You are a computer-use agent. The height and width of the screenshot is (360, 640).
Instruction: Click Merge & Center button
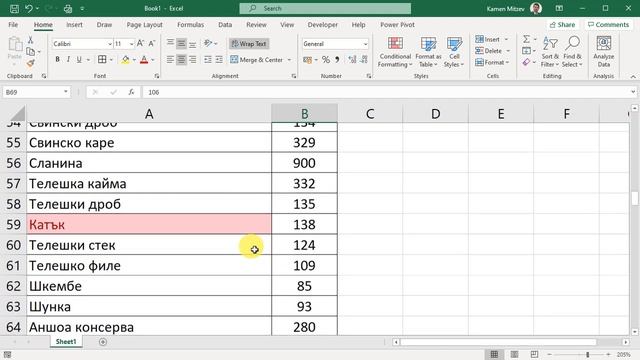click(x=257, y=60)
